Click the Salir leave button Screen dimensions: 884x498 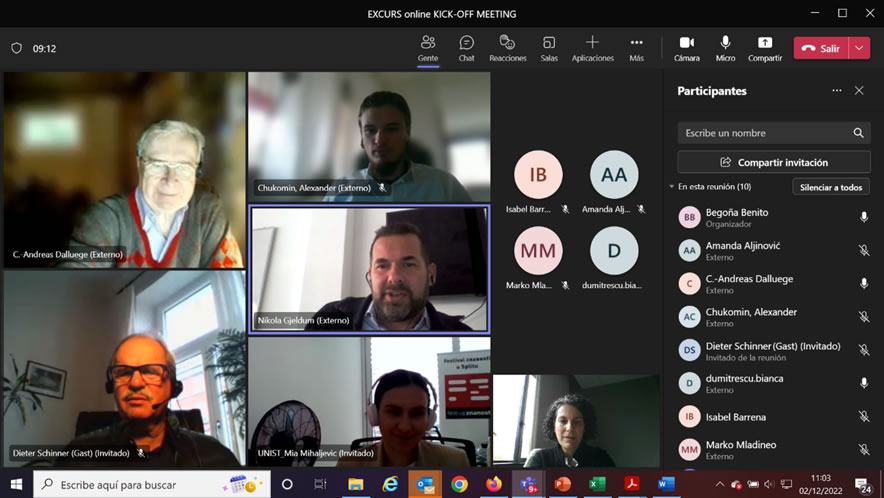click(821, 49)
